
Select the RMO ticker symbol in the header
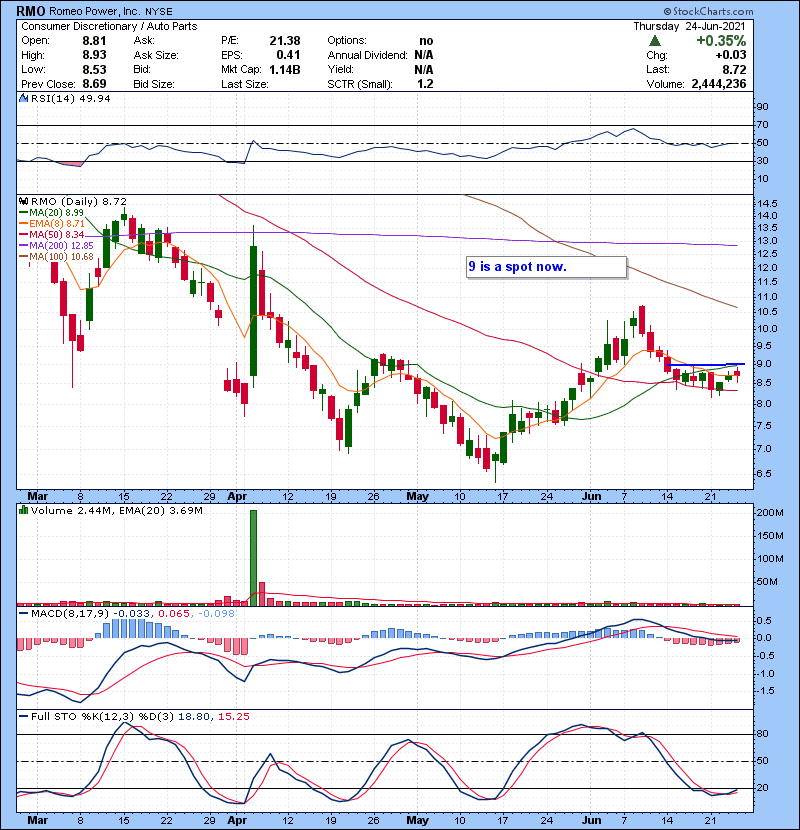tap(31, 11)
